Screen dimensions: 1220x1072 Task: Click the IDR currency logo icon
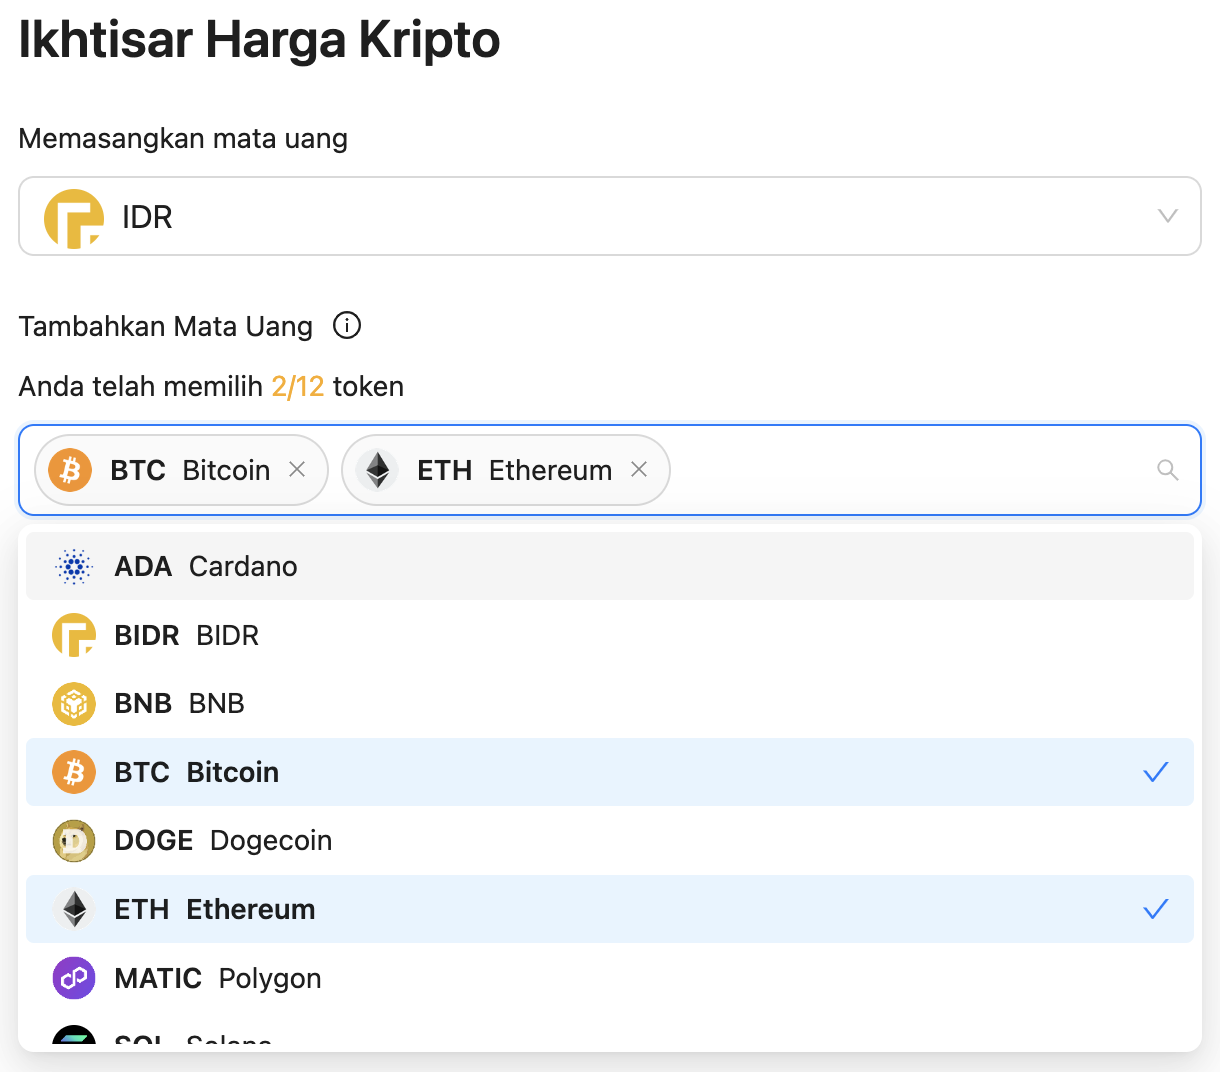[x=74, y=218]
